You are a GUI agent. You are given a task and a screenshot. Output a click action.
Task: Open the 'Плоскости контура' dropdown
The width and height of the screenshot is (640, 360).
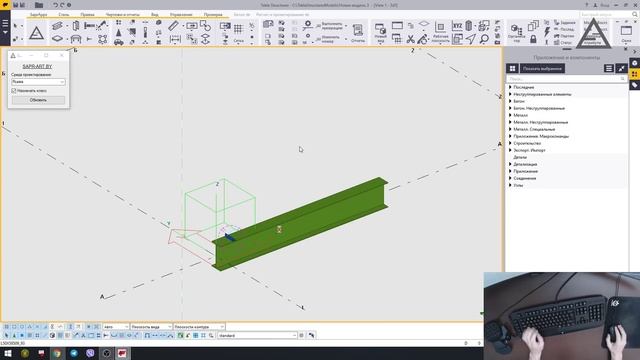click(199, 327)
